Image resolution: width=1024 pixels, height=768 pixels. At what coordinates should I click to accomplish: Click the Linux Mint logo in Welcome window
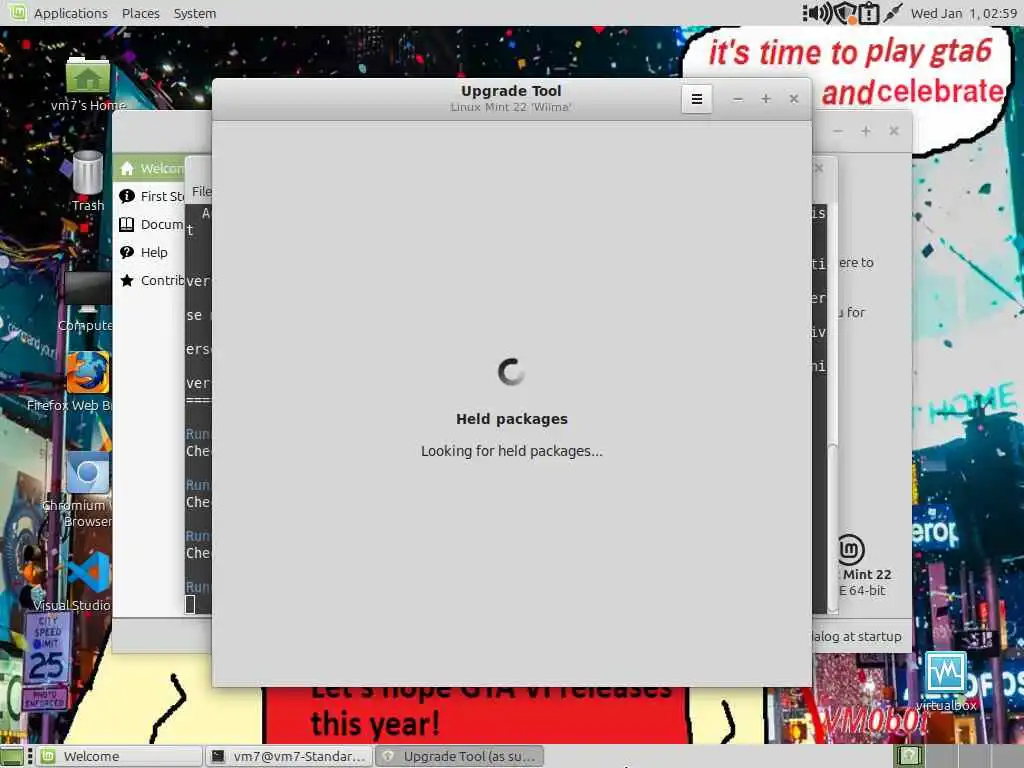pos(850,549)
